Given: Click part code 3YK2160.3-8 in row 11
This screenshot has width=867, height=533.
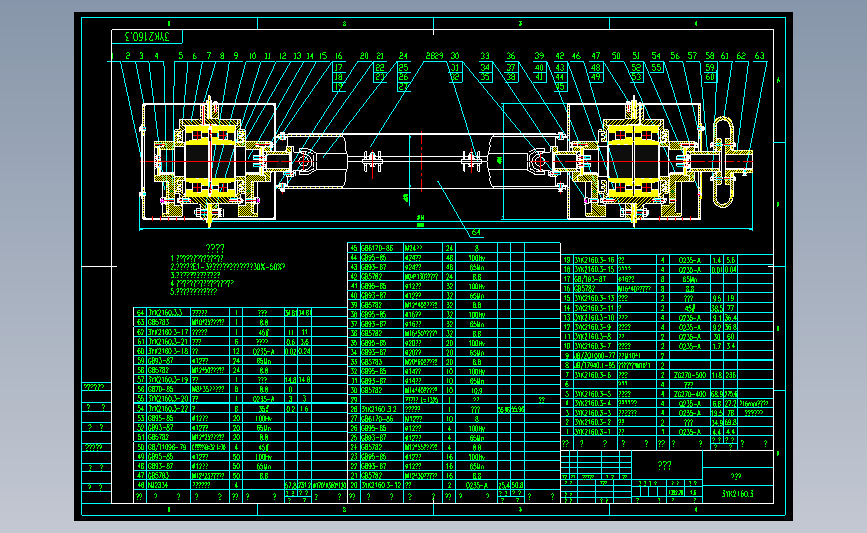Looking at the screenshot, I should click(593, 336).
